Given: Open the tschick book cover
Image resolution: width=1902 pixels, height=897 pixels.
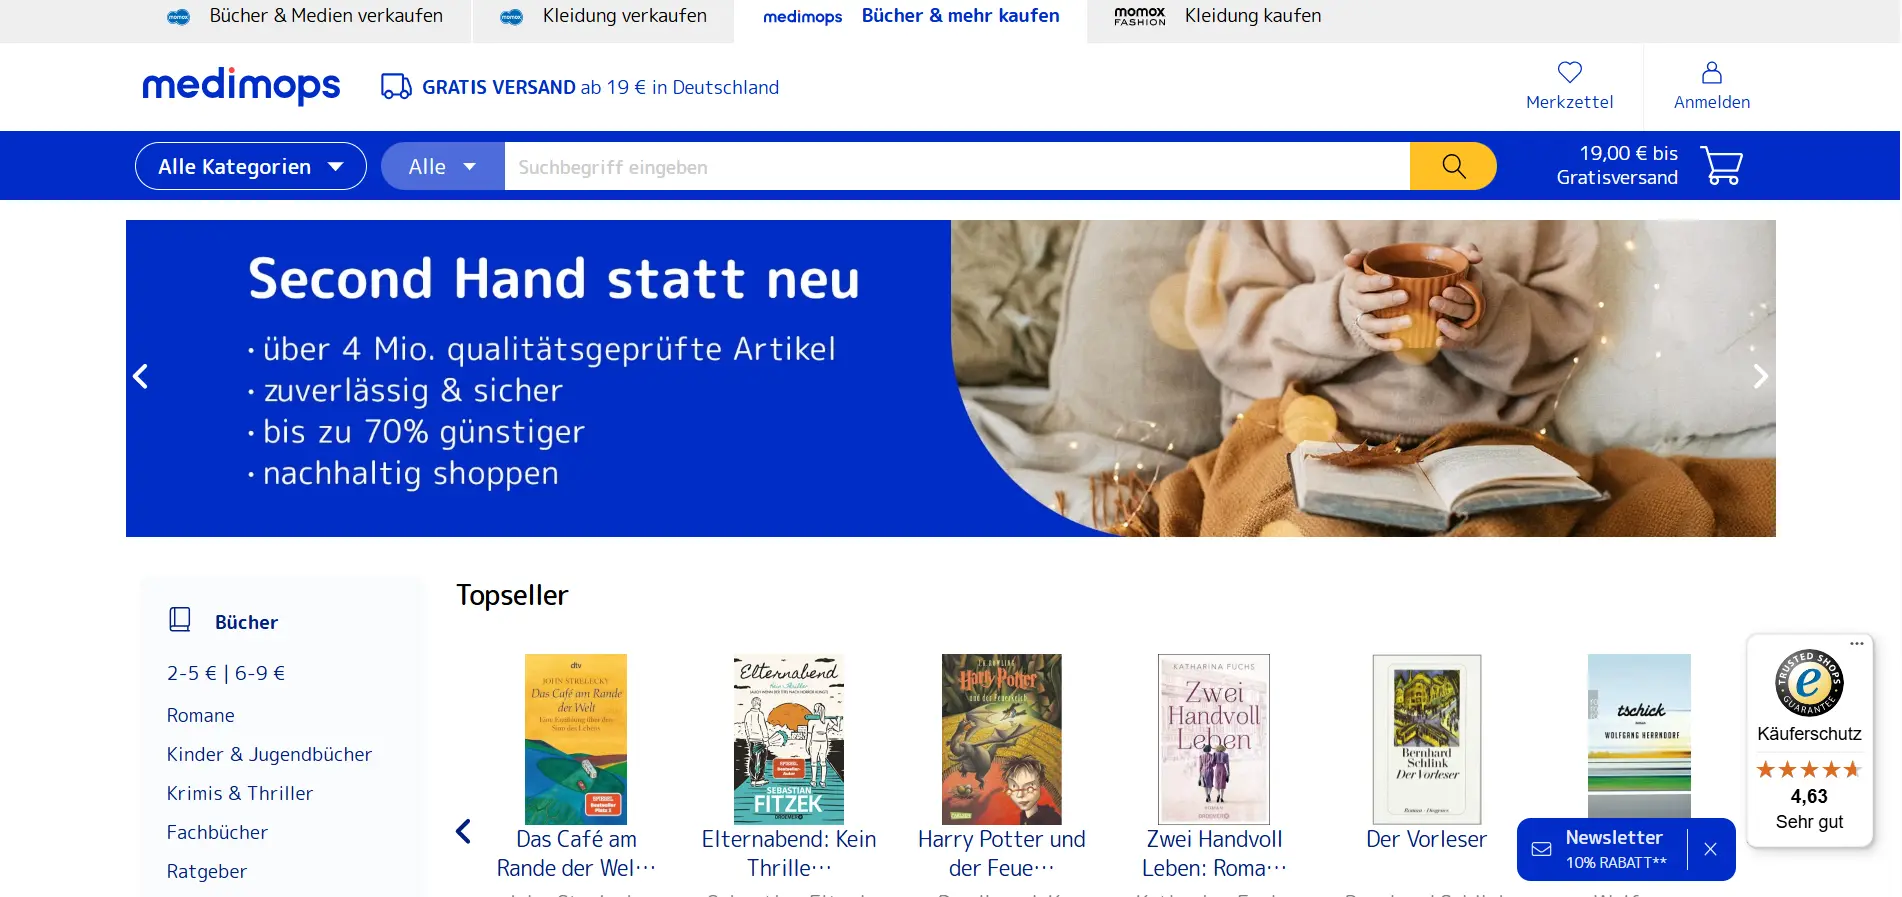Looking at the screenshot, I should [1639, 736].
